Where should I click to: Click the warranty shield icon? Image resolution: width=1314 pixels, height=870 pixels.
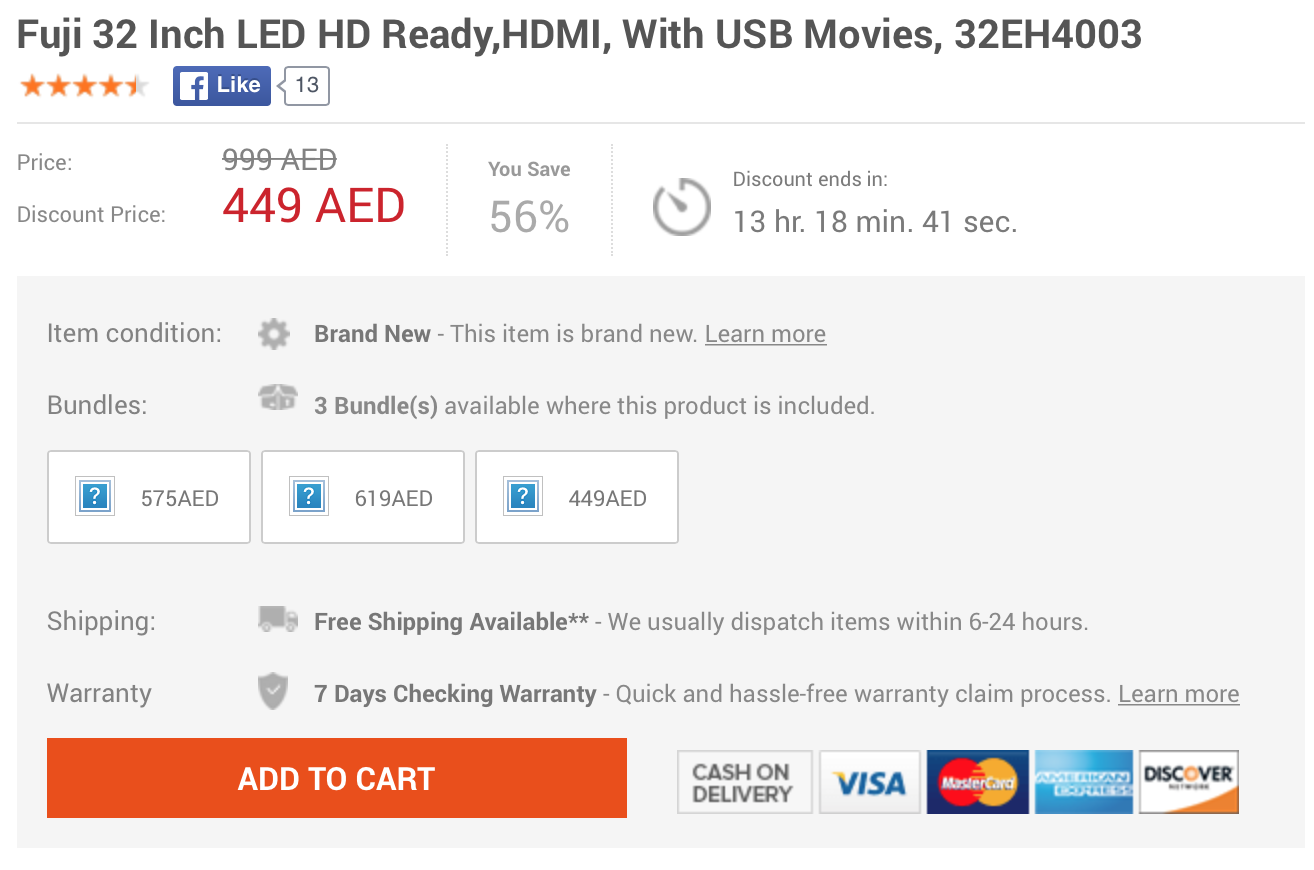tap(273, 691)
